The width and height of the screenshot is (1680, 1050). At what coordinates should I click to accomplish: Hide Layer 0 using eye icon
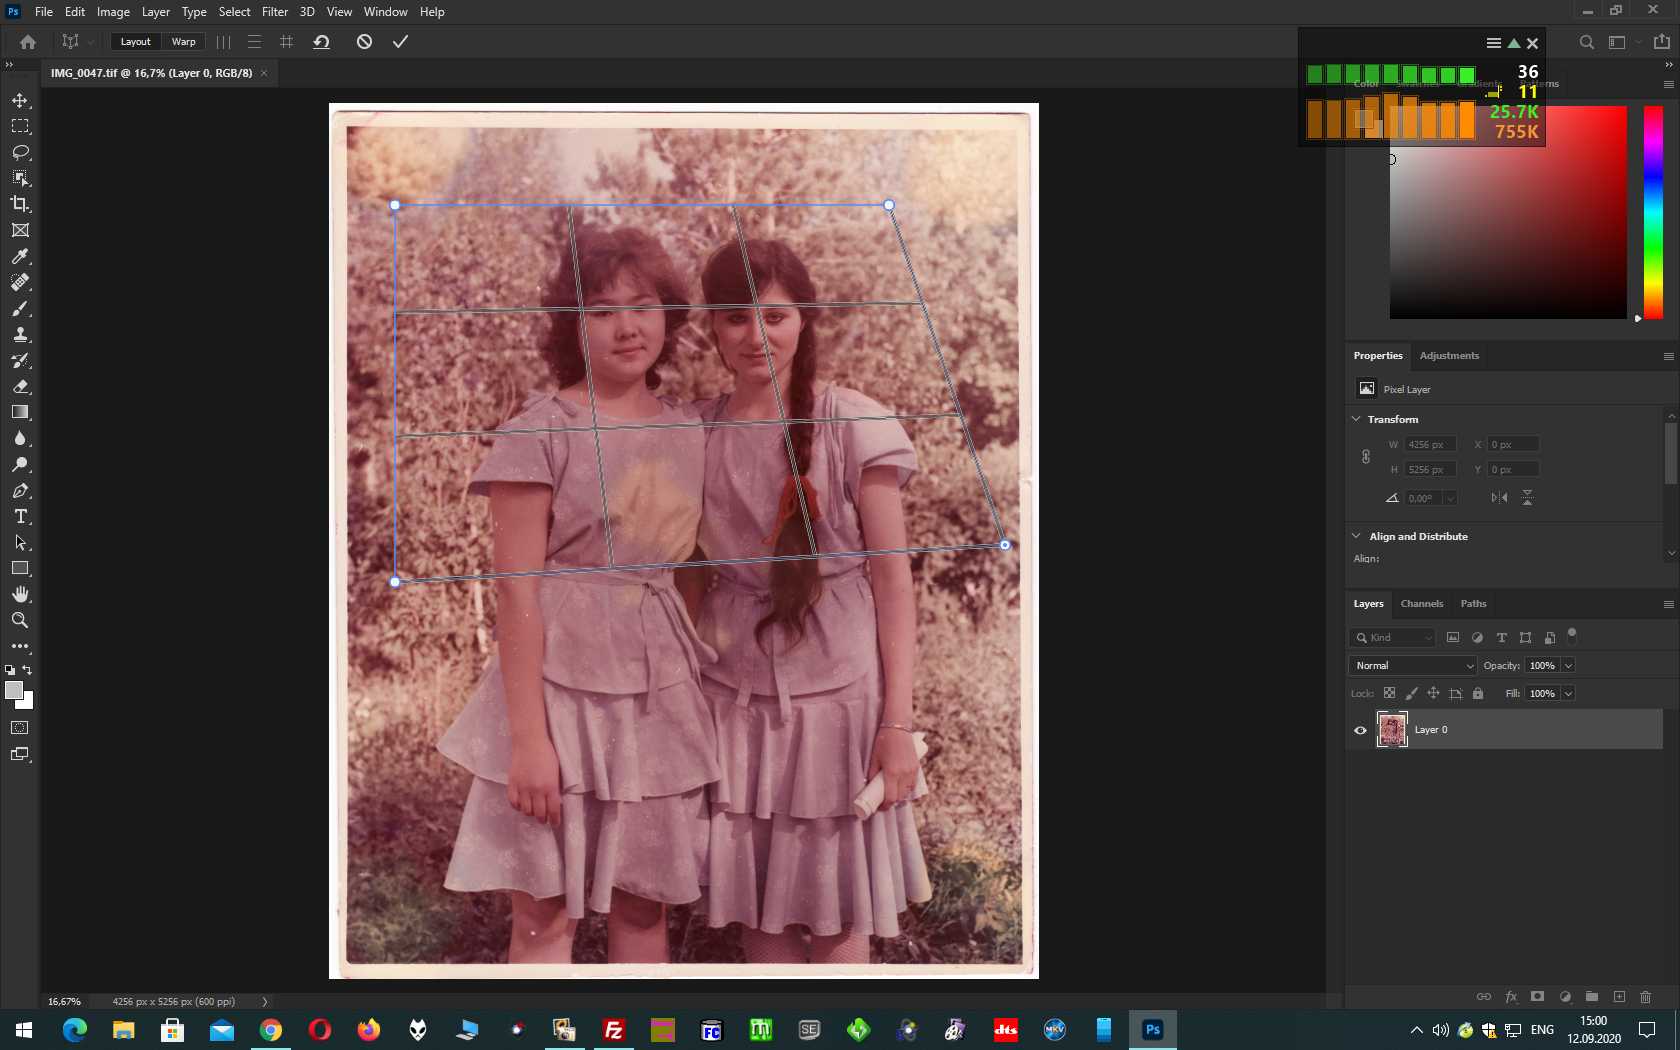click(1360, 730)
